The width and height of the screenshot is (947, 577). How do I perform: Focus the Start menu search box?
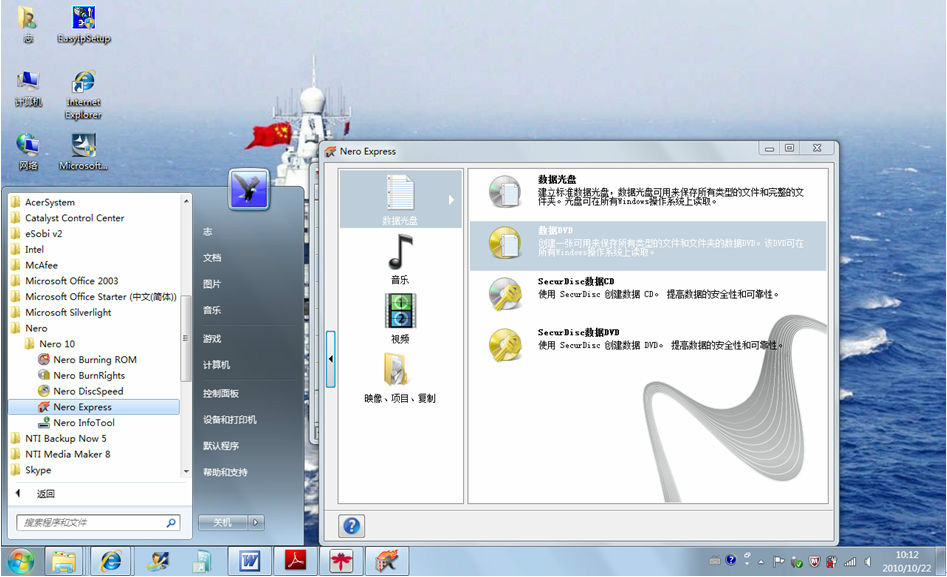point(98,523)
